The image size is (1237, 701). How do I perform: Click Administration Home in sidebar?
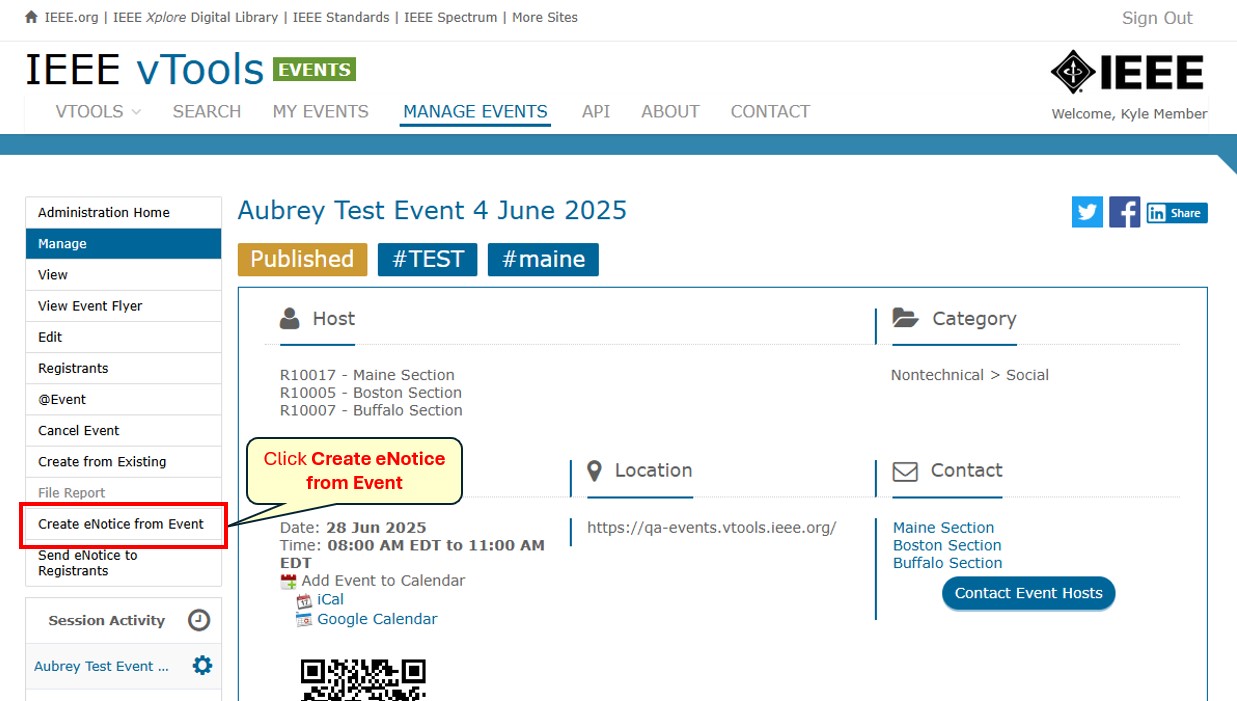pos(123,213)
